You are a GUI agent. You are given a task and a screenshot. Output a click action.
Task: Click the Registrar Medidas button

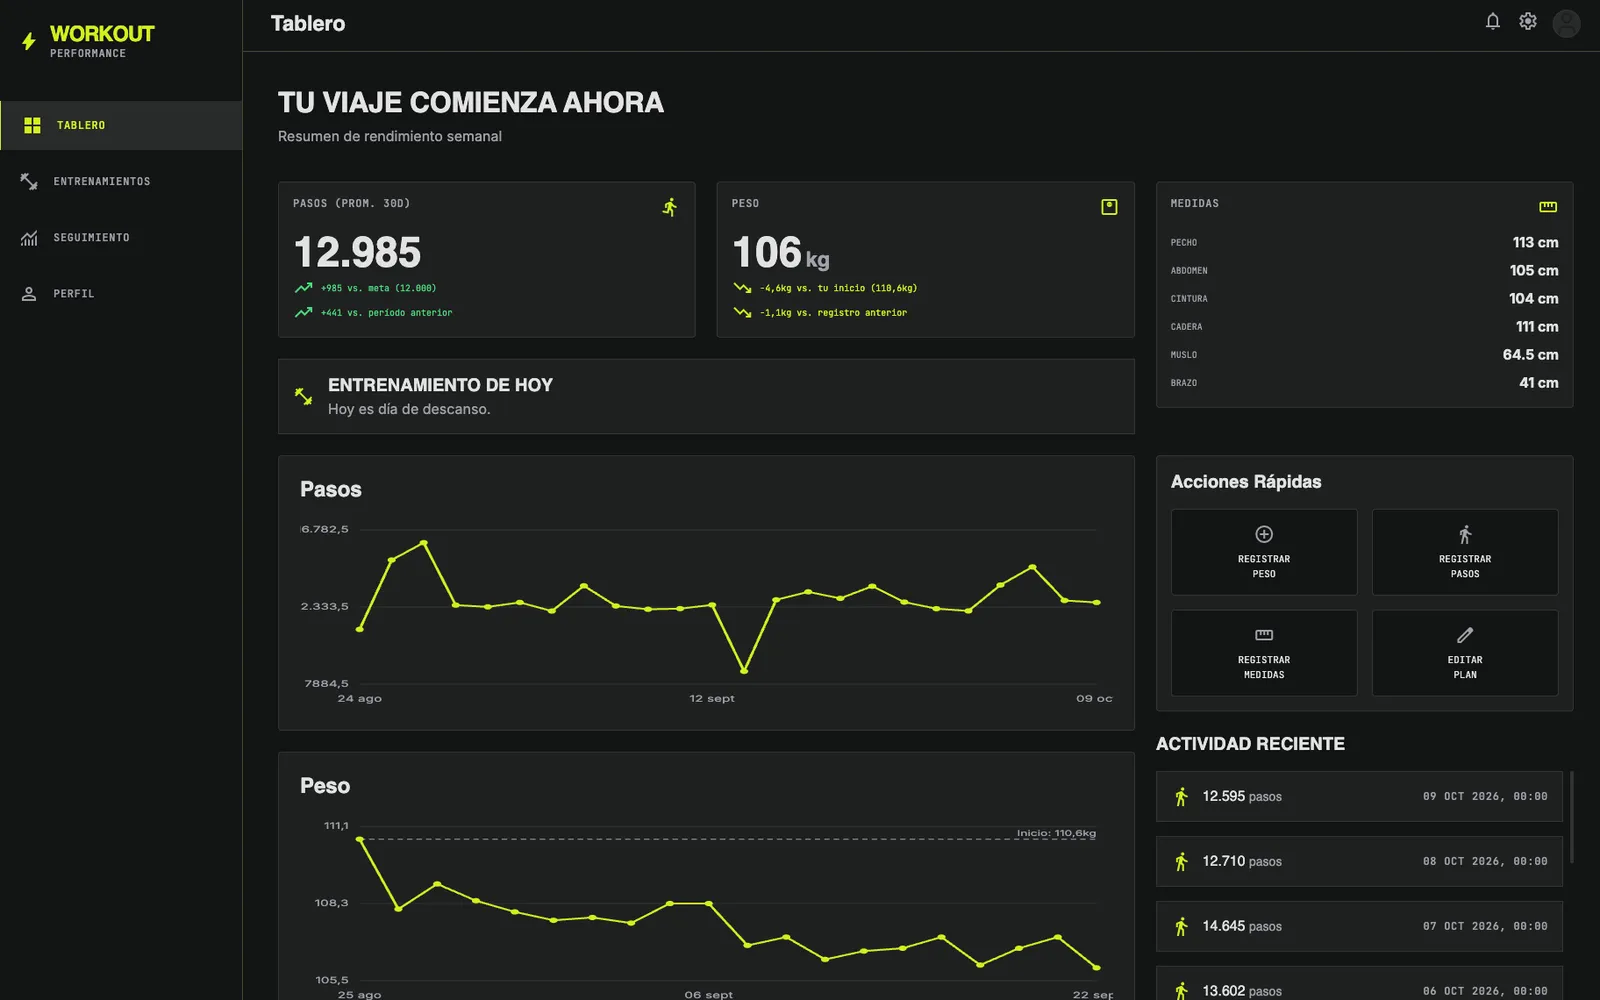(1264, 653)
